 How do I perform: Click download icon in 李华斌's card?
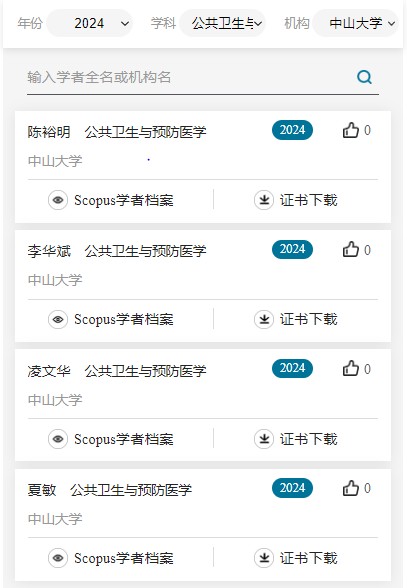(264, 320)
